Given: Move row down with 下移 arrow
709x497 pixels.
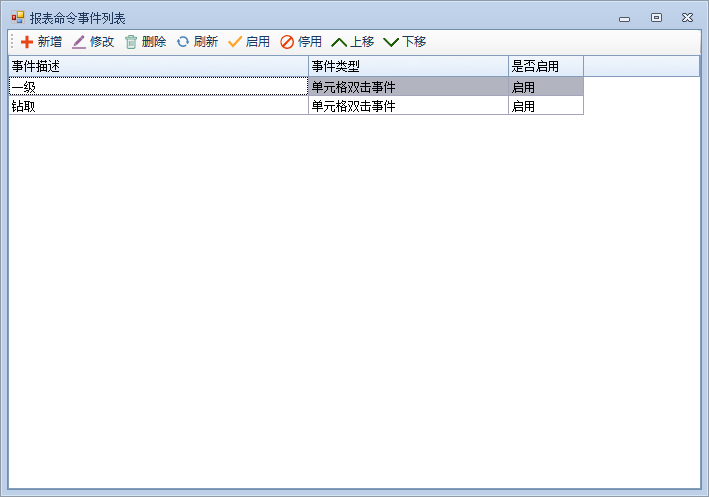Looking at the screenshot, I should coord(392,42).
